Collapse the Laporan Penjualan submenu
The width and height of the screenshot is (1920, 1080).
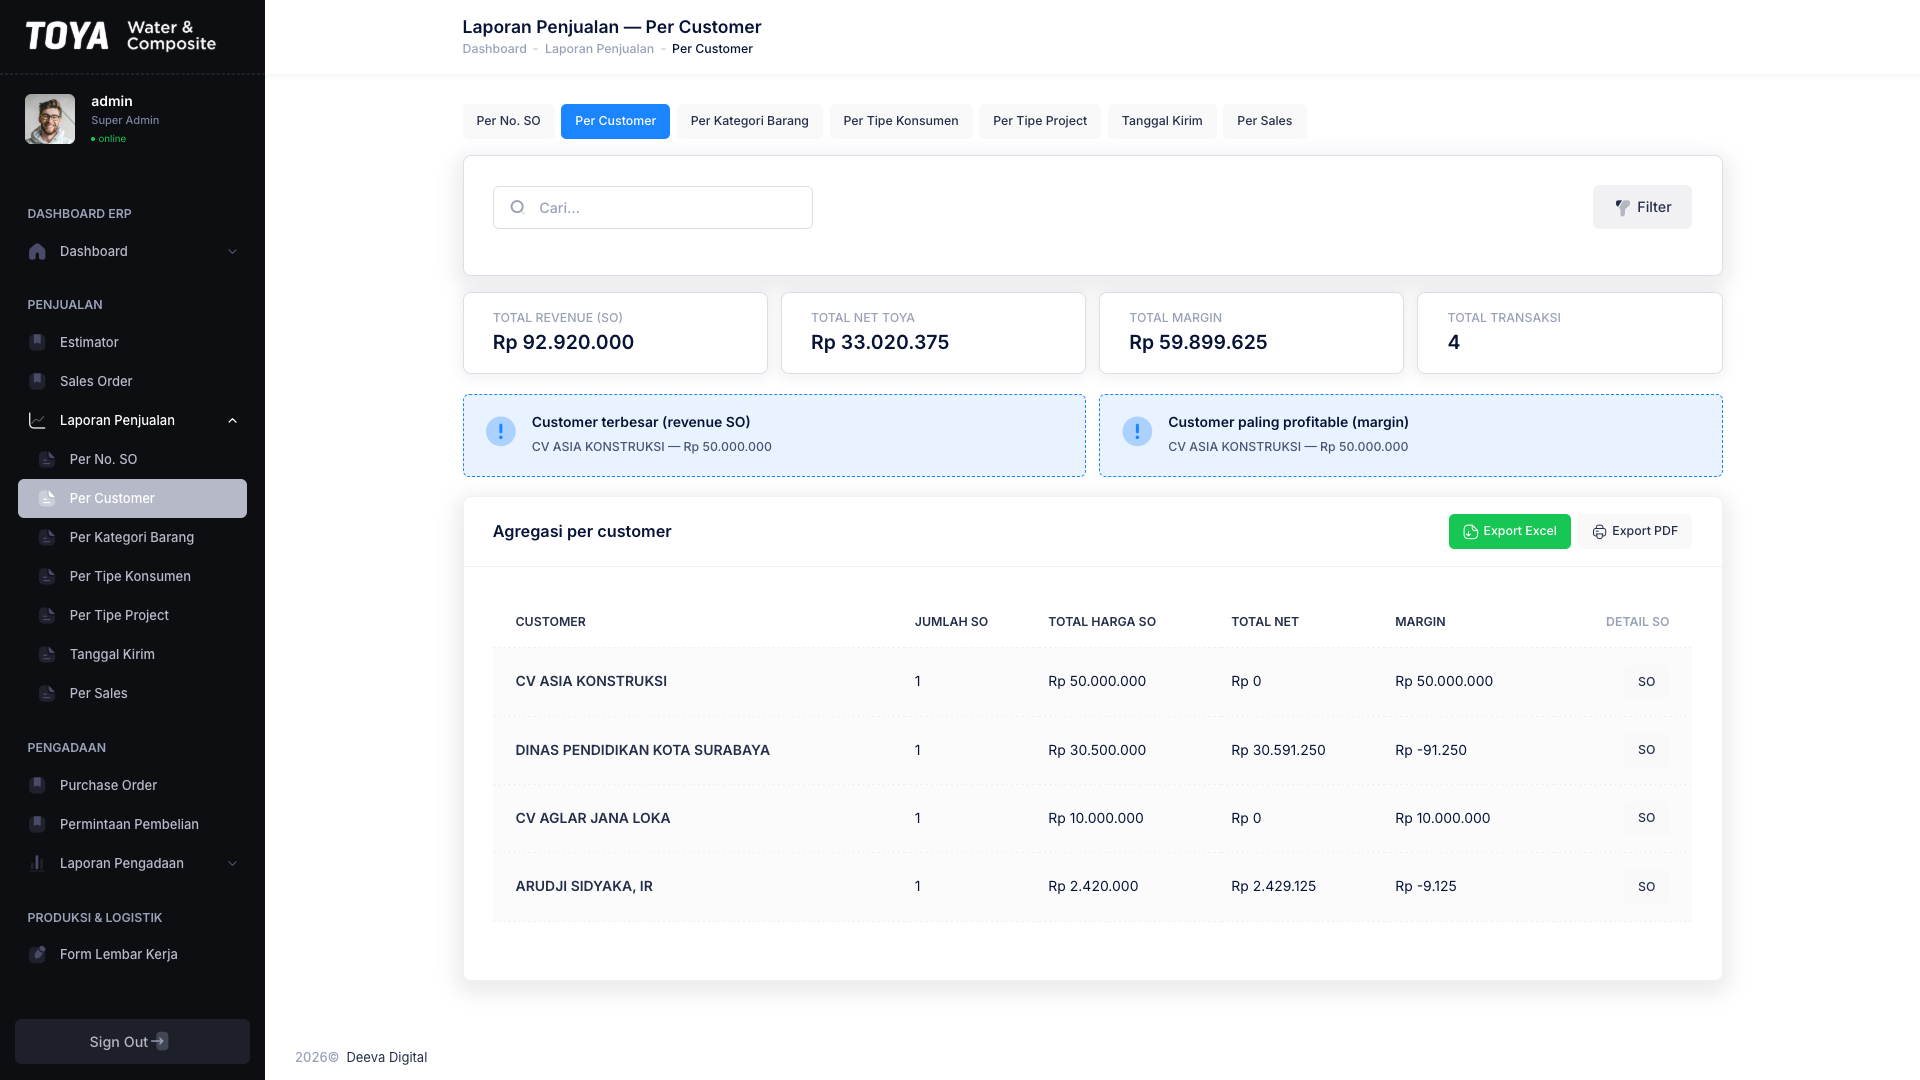(x=232, y=421)
